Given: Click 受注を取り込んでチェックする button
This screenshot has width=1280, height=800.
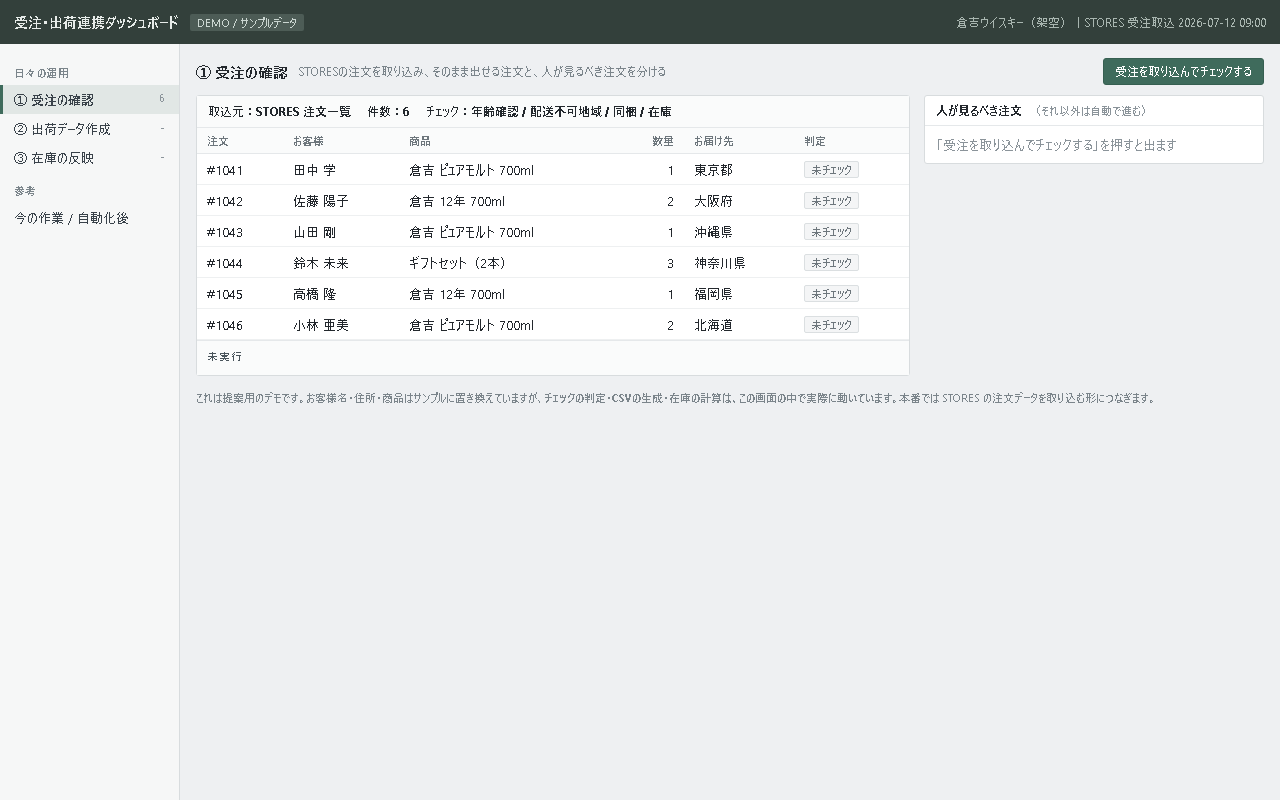Looking at the screenshot, I should (1183, 72).
